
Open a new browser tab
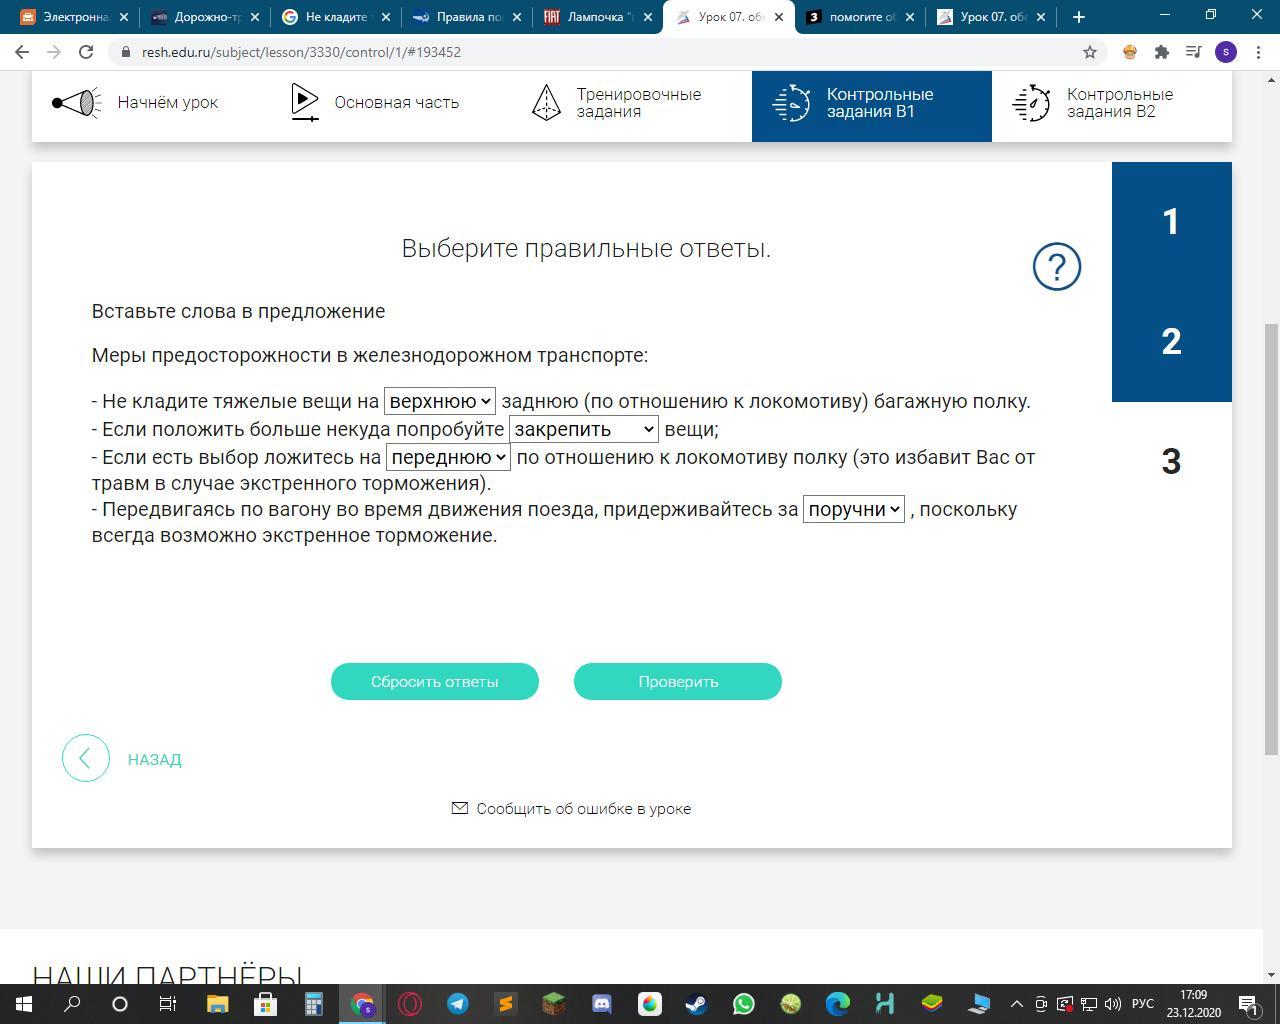click(1078, 17)
